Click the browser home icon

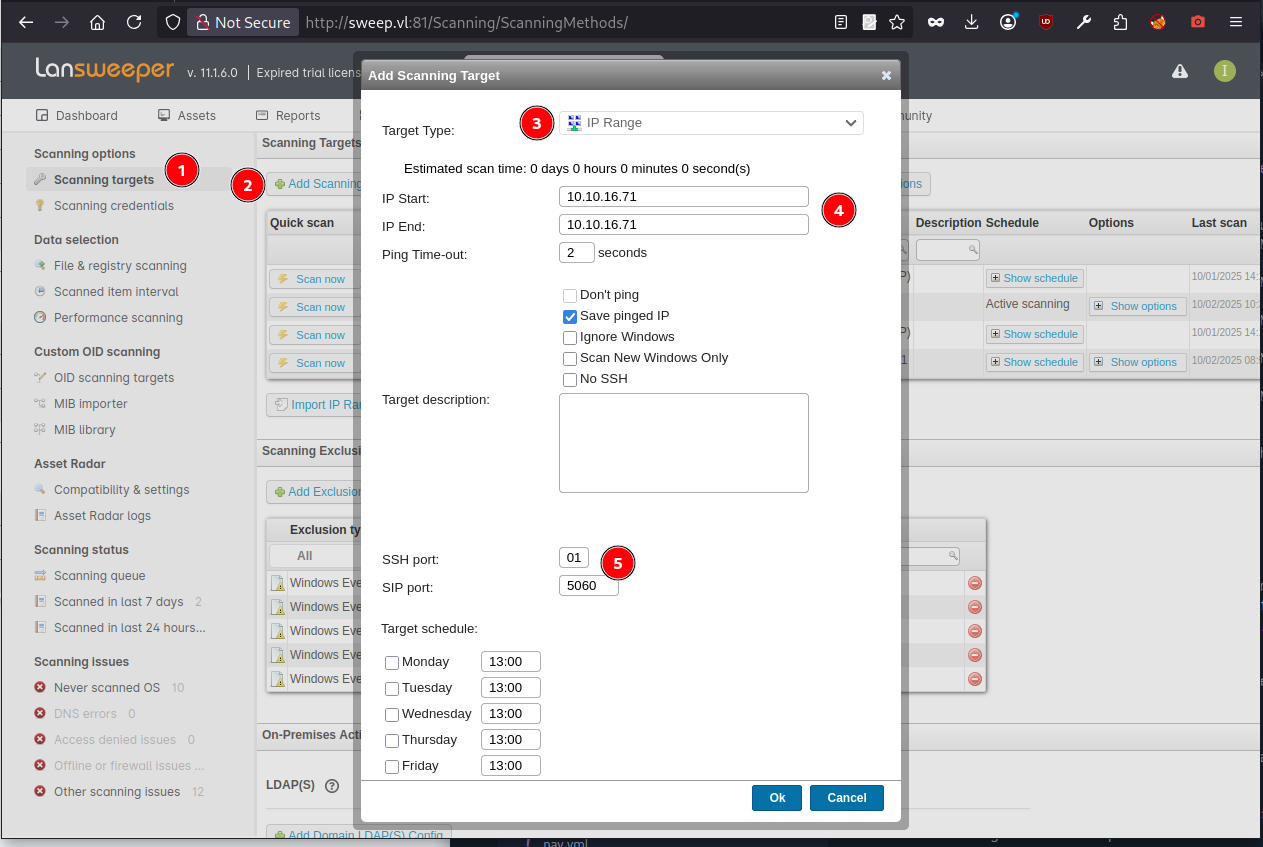pos(97,22)
